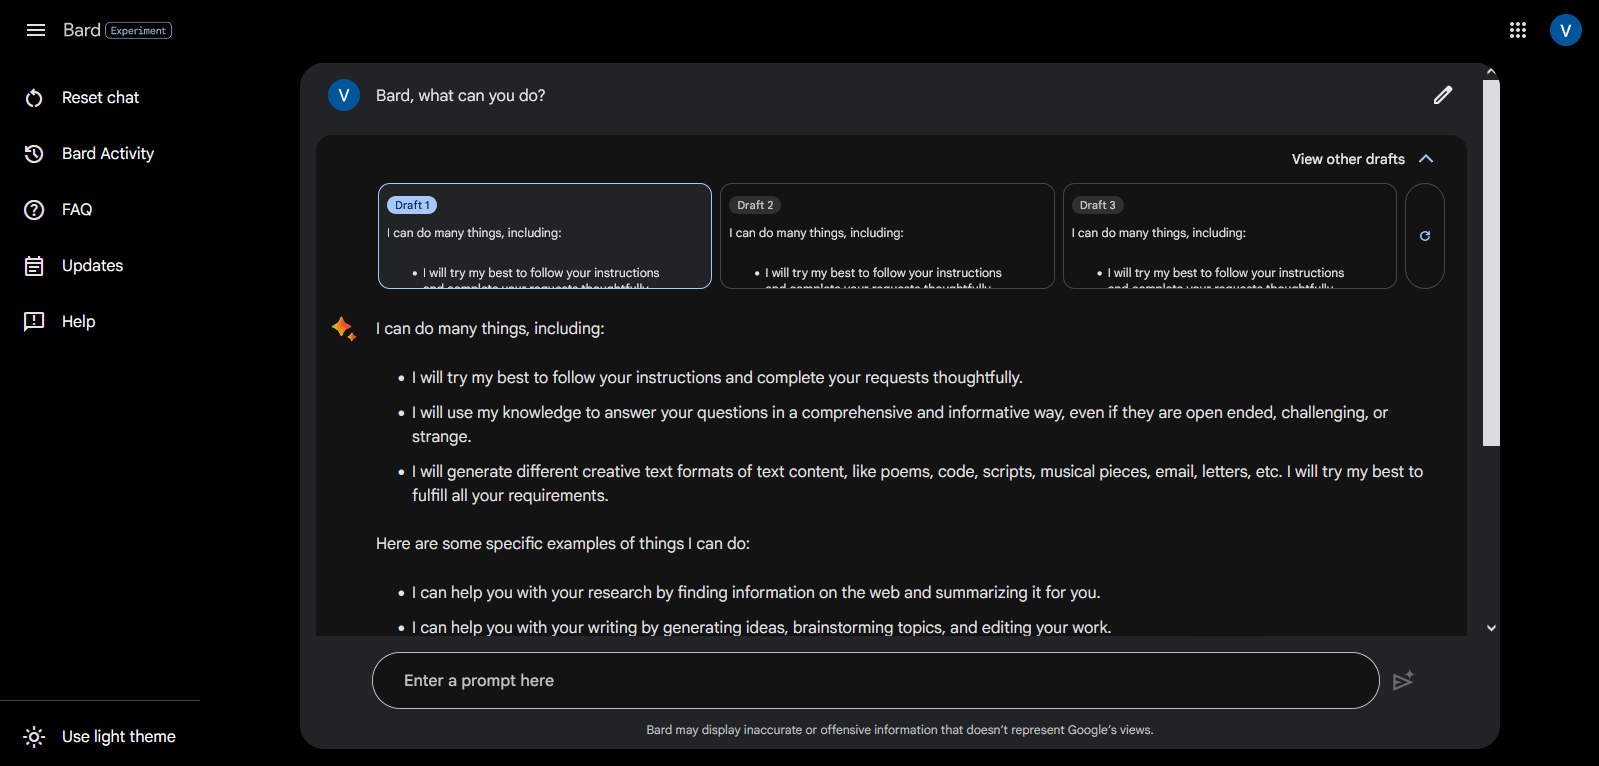Open the account avatar in top bar
This screenshot has height=766, width=1599.
(x=1566, y=30)
